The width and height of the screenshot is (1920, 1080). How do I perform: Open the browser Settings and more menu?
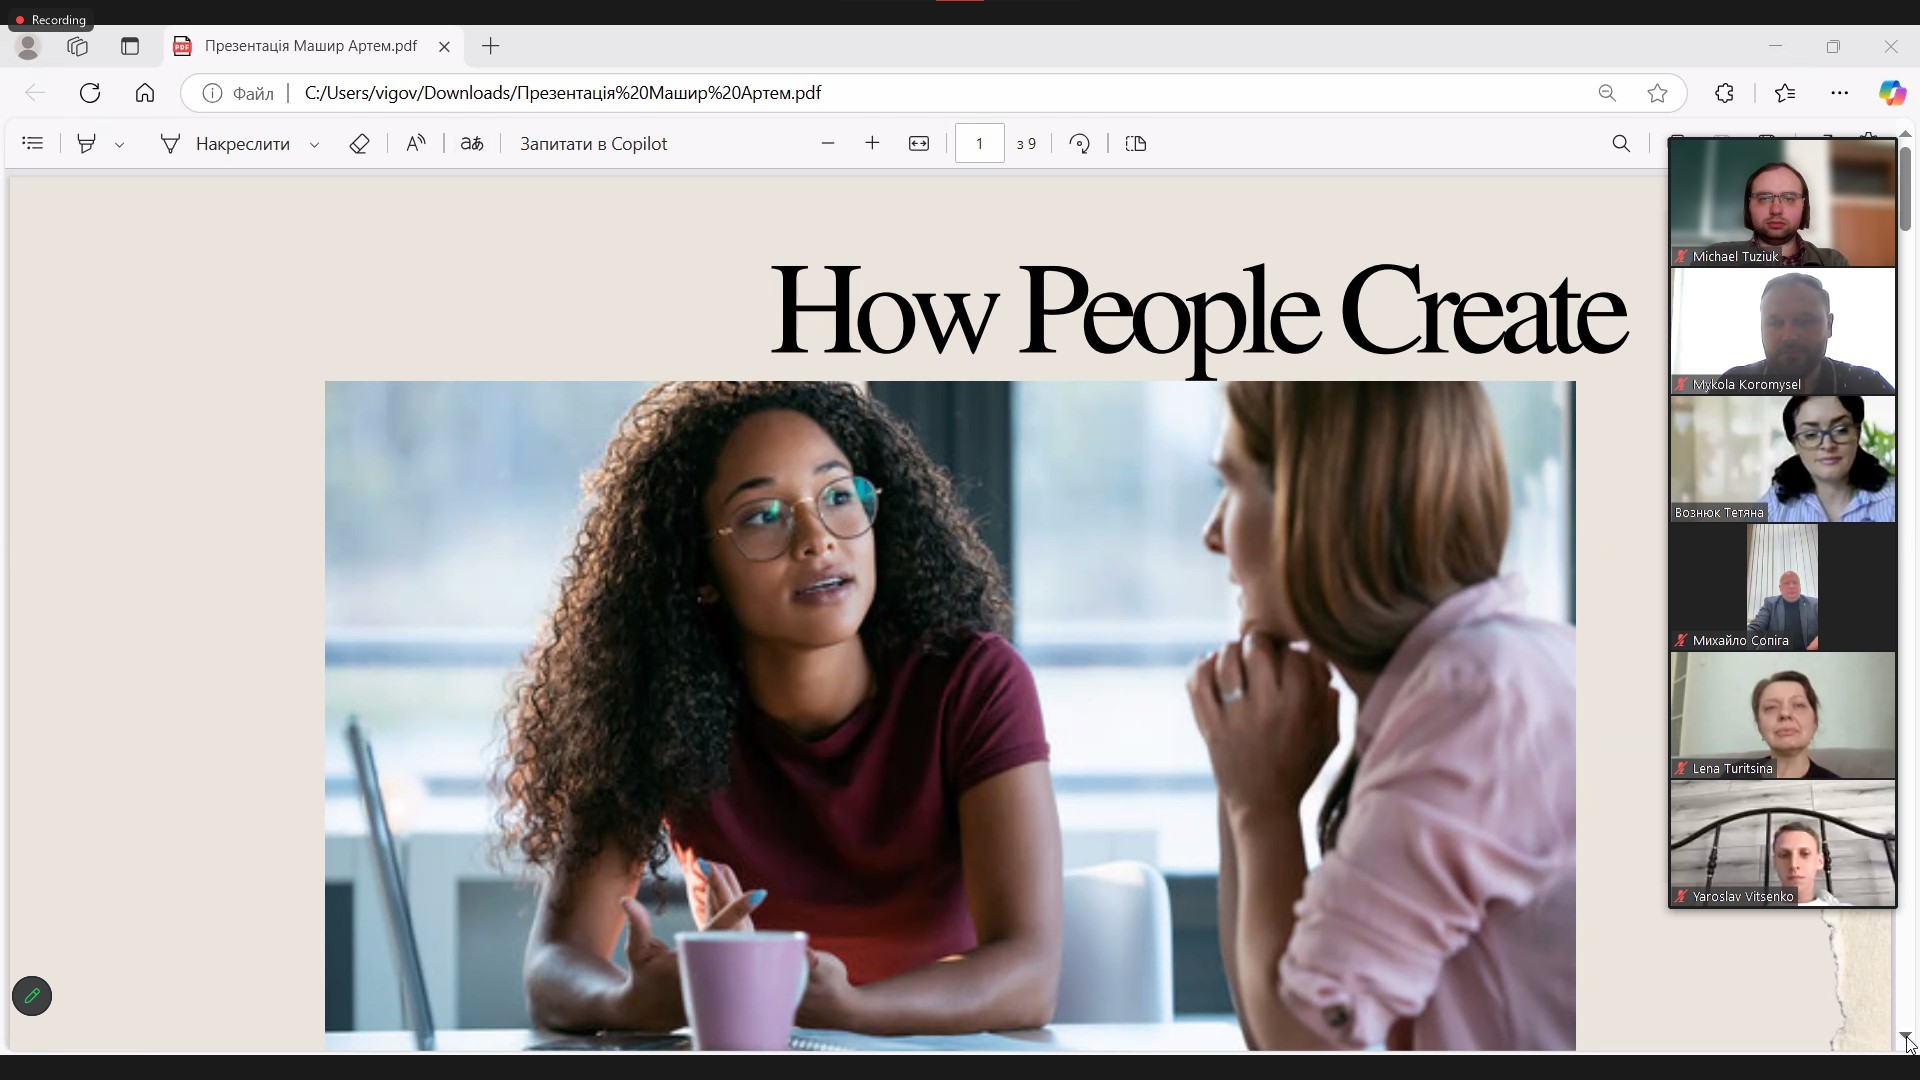click(x=1839, y=93)
